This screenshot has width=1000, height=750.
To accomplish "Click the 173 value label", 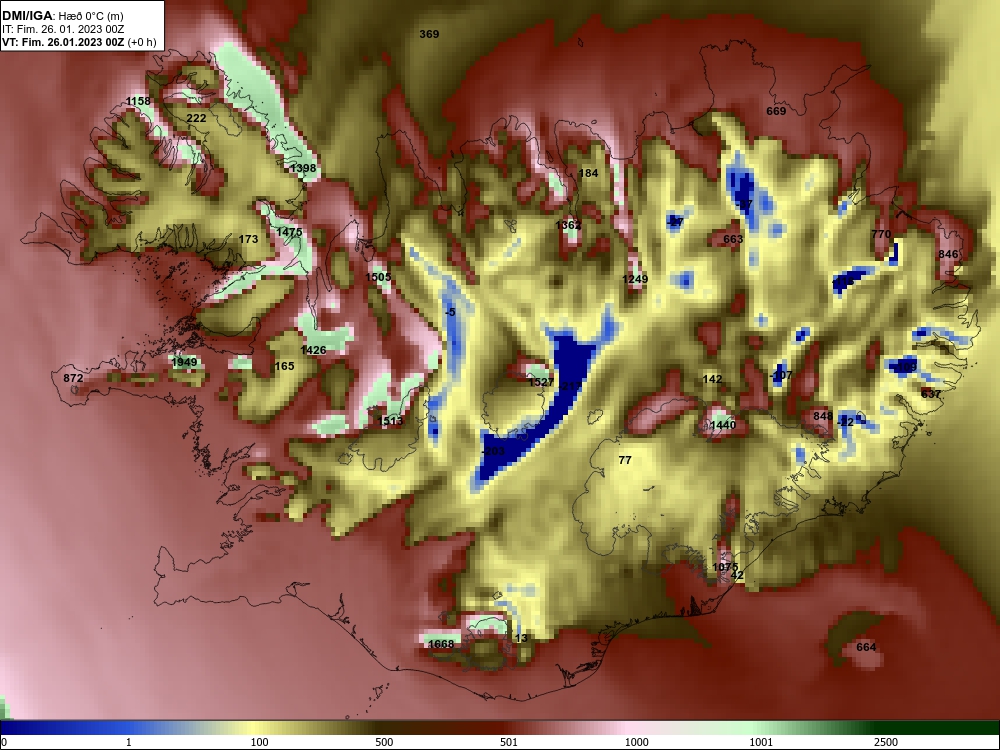I will tap(248, 239).
